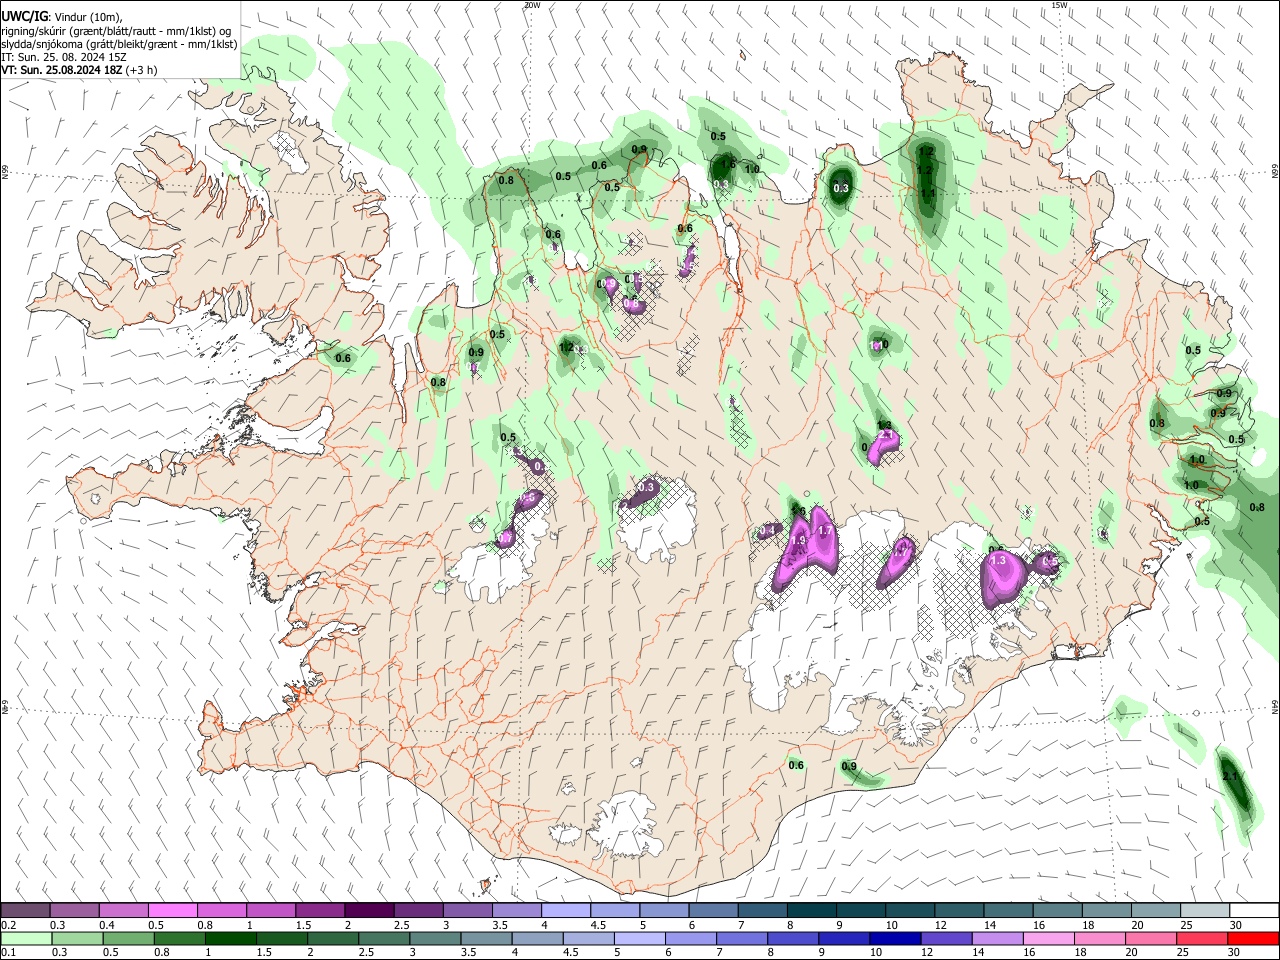This screenshot has width=1280, height=960.
Task: Pick the deep navy blue swatch labeled 10
Action: [x=896, y=938]
